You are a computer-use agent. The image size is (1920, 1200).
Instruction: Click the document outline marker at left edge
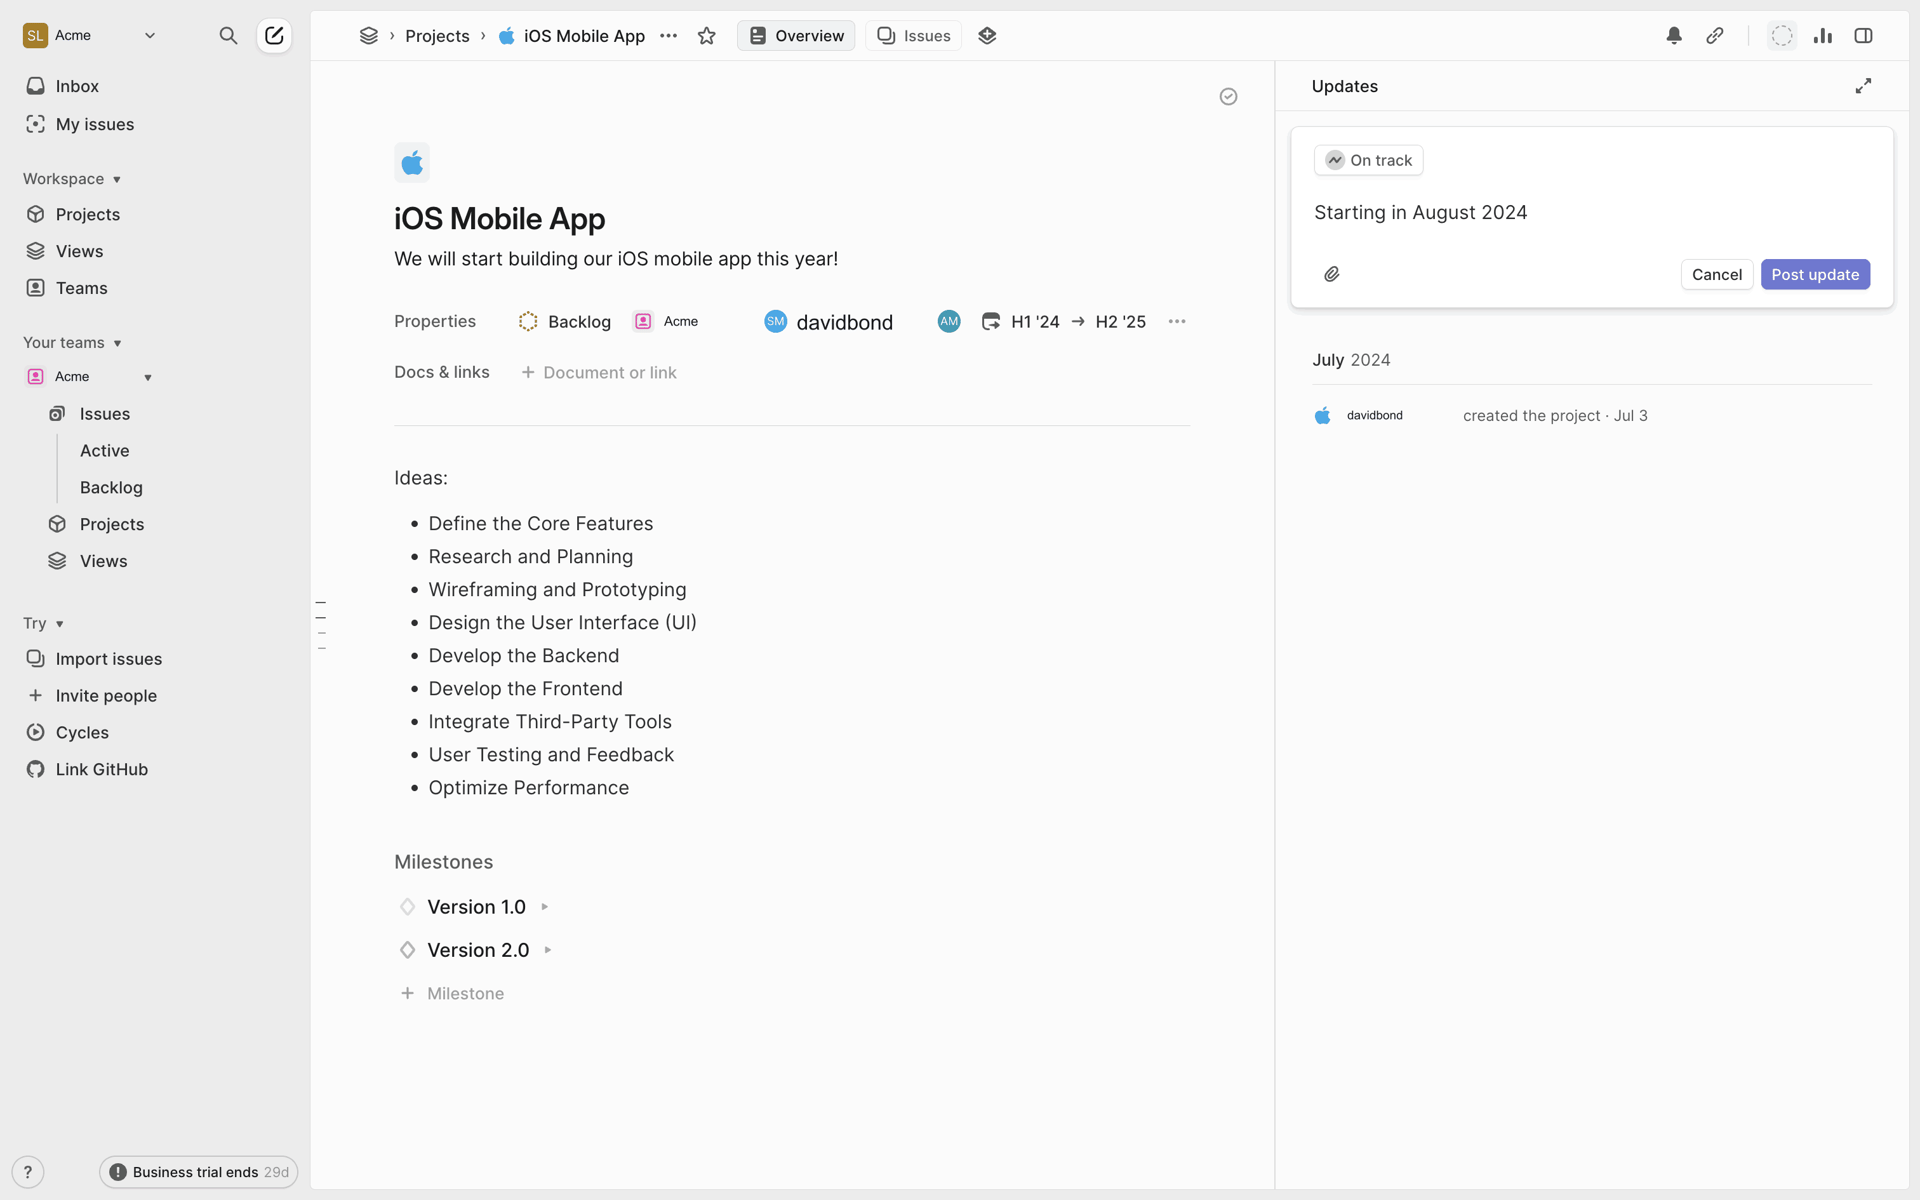[x=321, y=625]
